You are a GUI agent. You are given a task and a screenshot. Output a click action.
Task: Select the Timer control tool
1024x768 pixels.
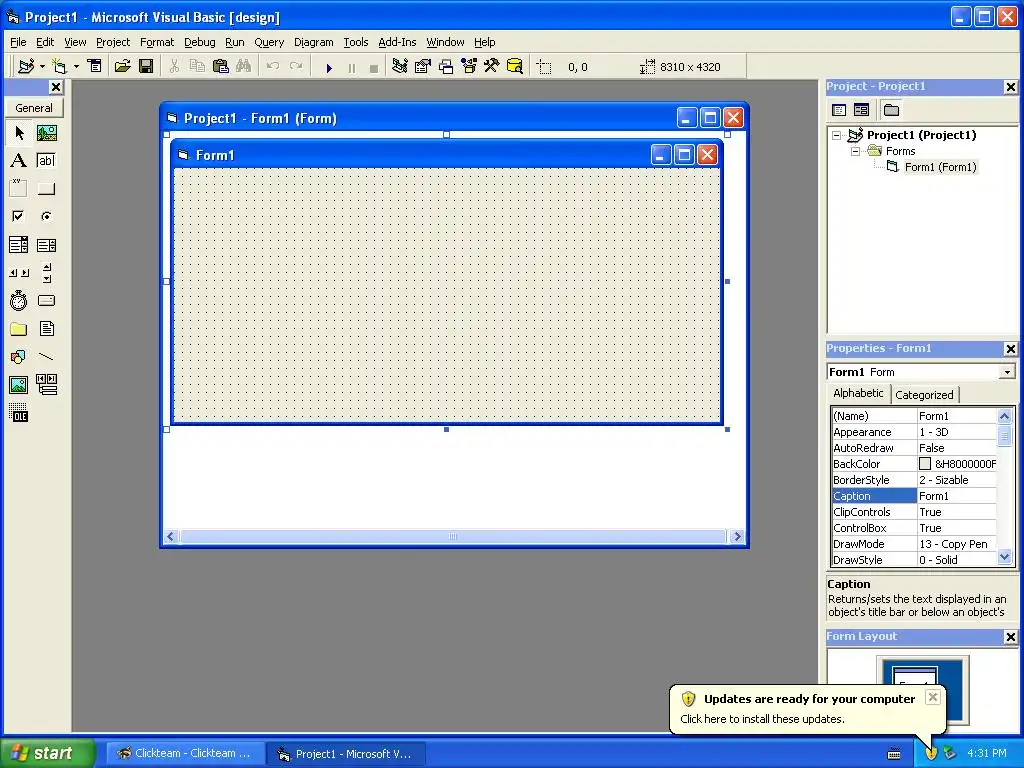(x=19, y=300)
